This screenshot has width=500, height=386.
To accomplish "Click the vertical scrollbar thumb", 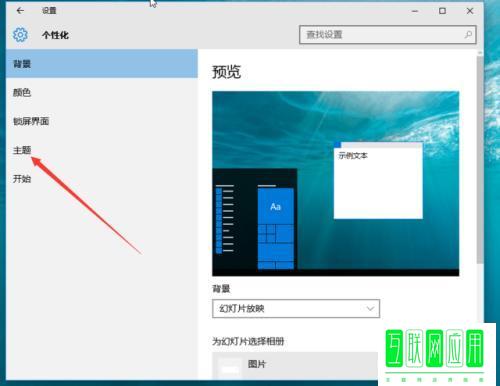I will coord(480,160).
